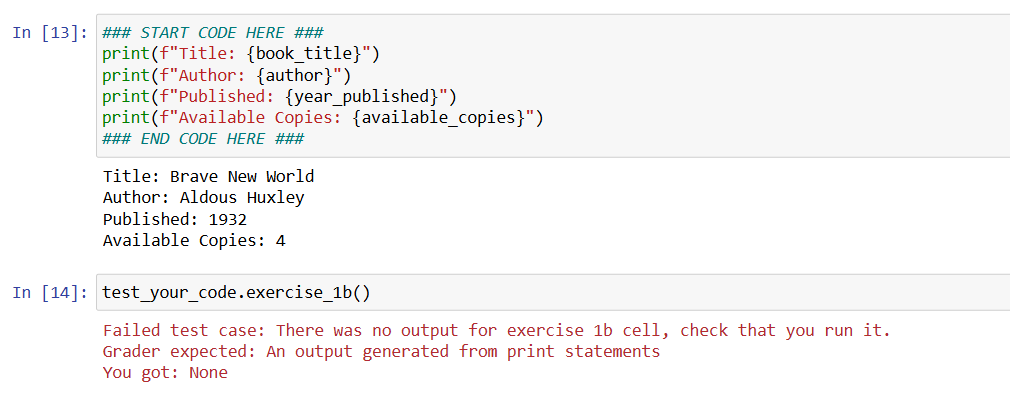The width and height of the screenshot is (1010, 416).
Task: Click the print Published code line
Action: pos(280,97)
